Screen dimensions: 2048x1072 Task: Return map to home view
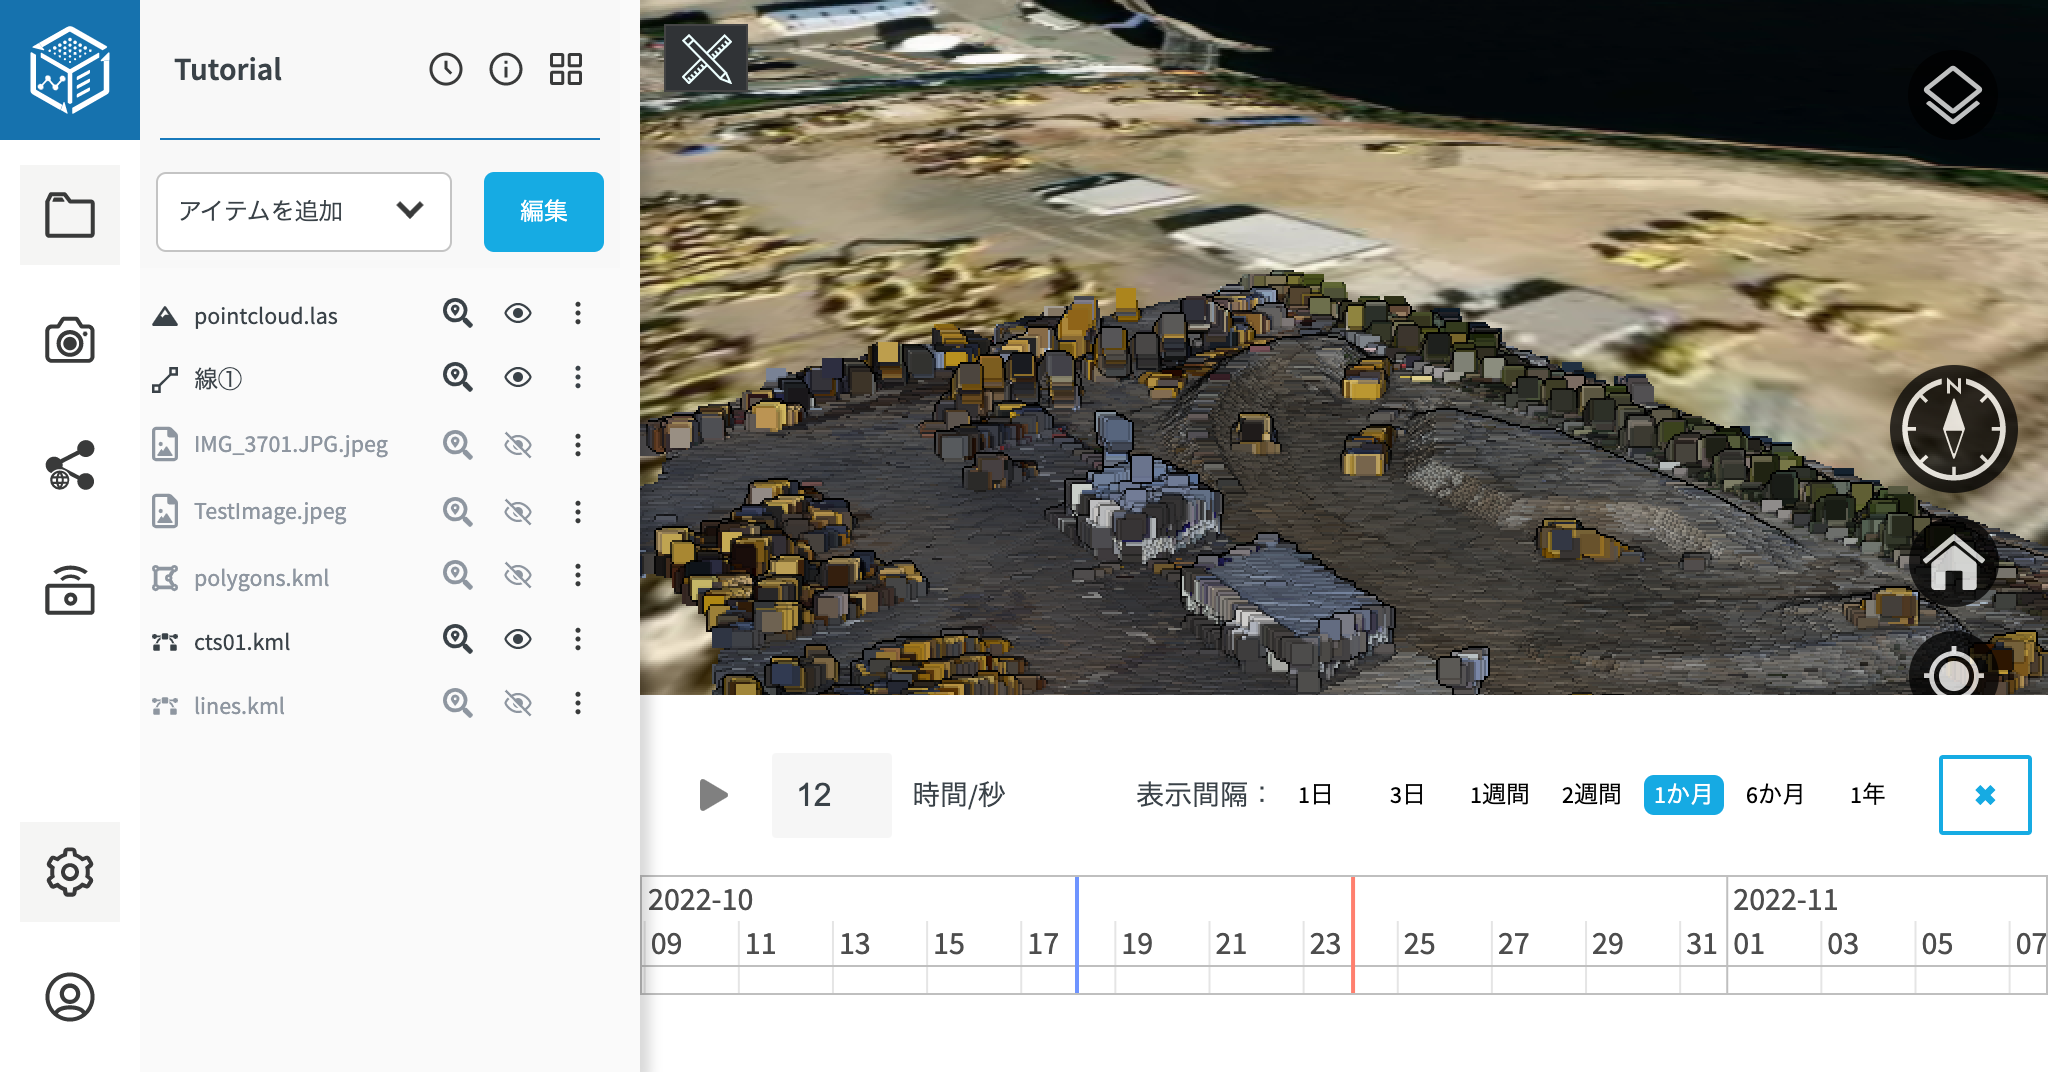(x=1952, y=563)
